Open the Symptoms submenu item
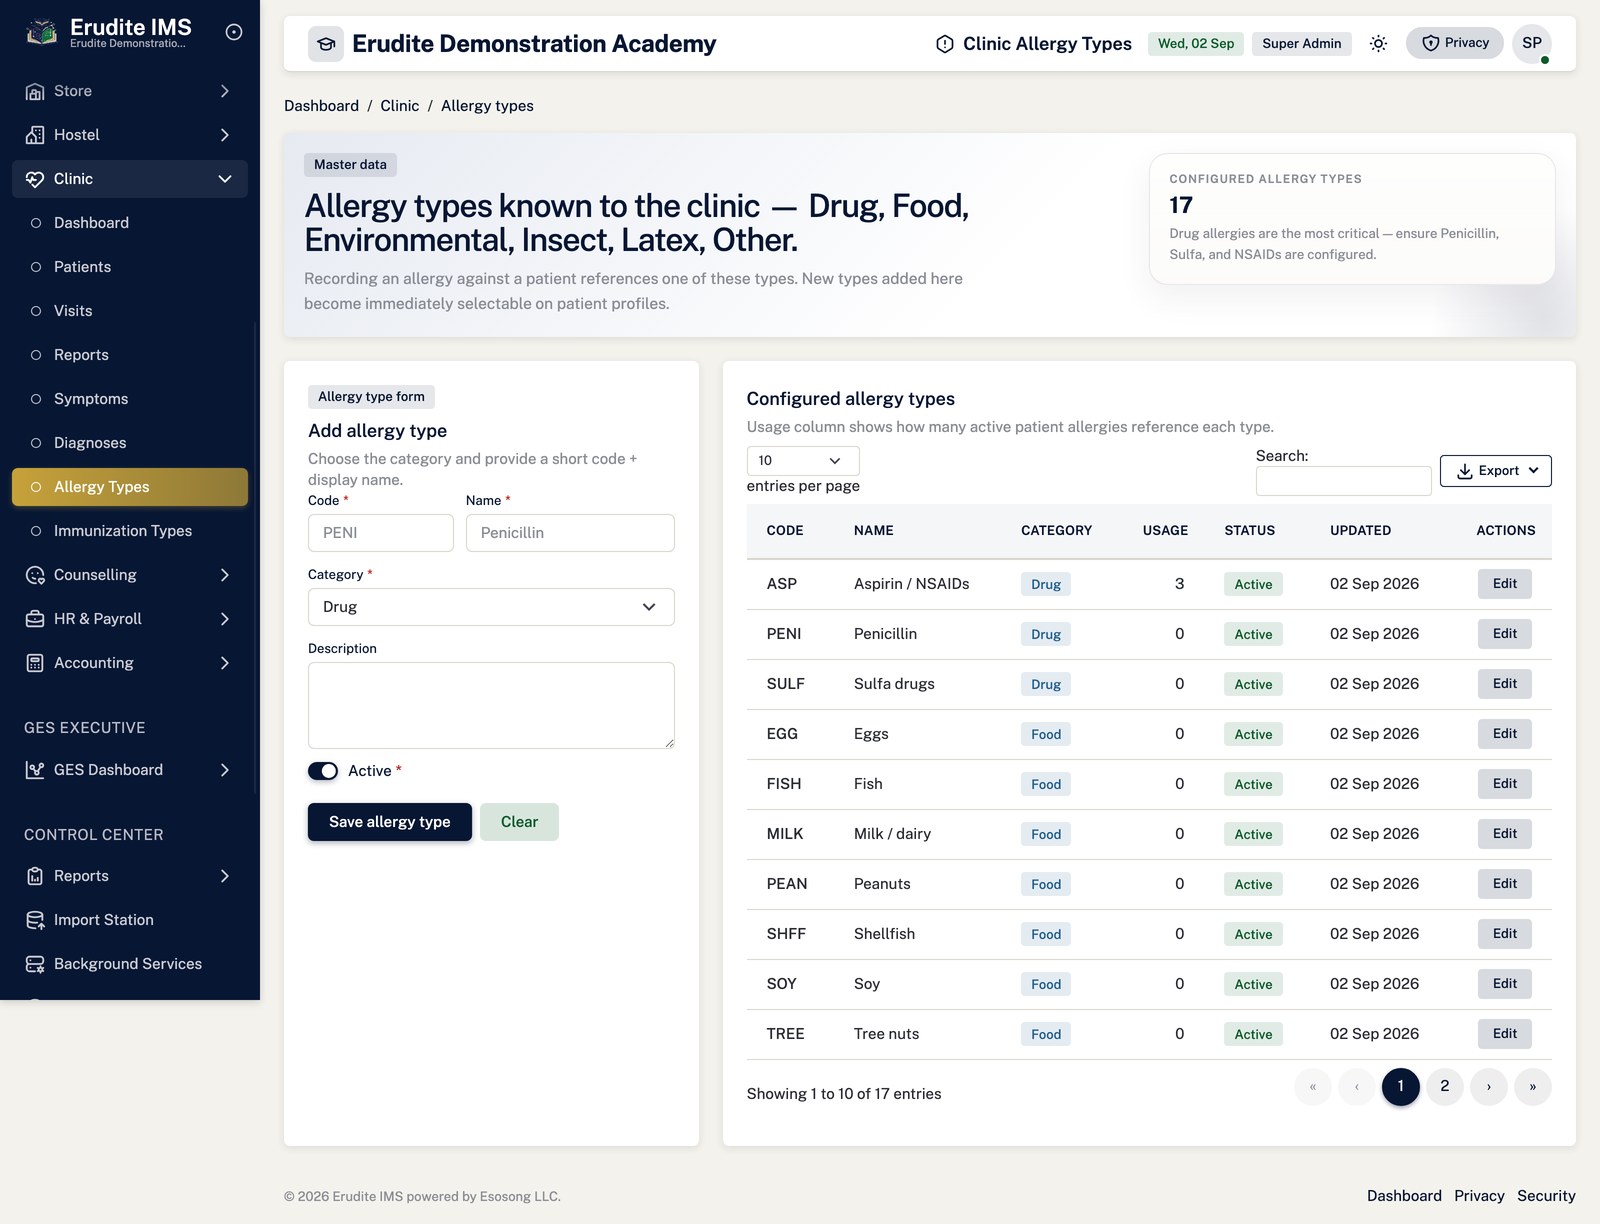This screenshot has width=1600, height=1224. tap(130, 399)
